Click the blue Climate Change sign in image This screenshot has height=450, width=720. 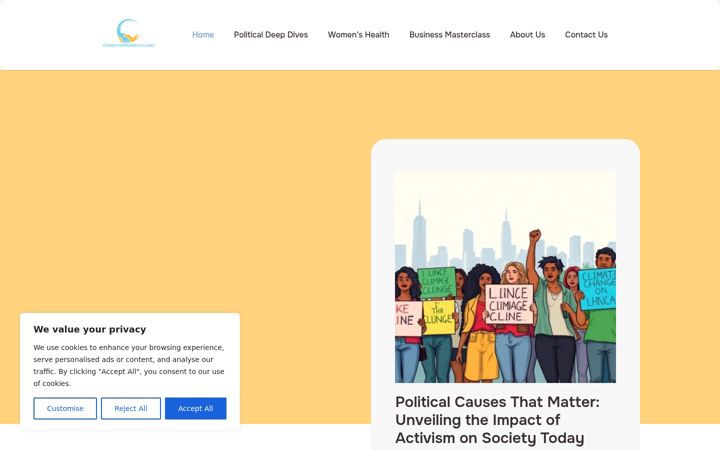[597, 289]
